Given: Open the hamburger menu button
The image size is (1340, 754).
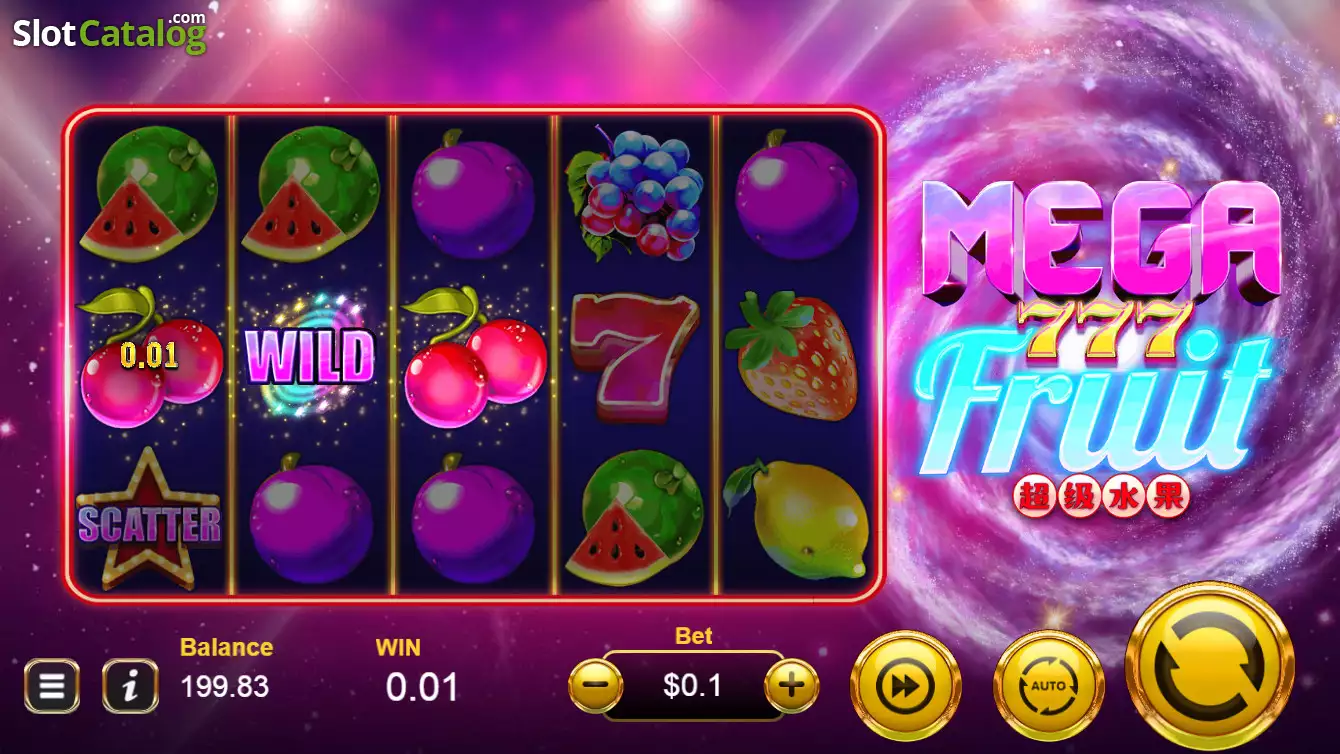Looking at the screenshot, I should (x=52, y=686).
